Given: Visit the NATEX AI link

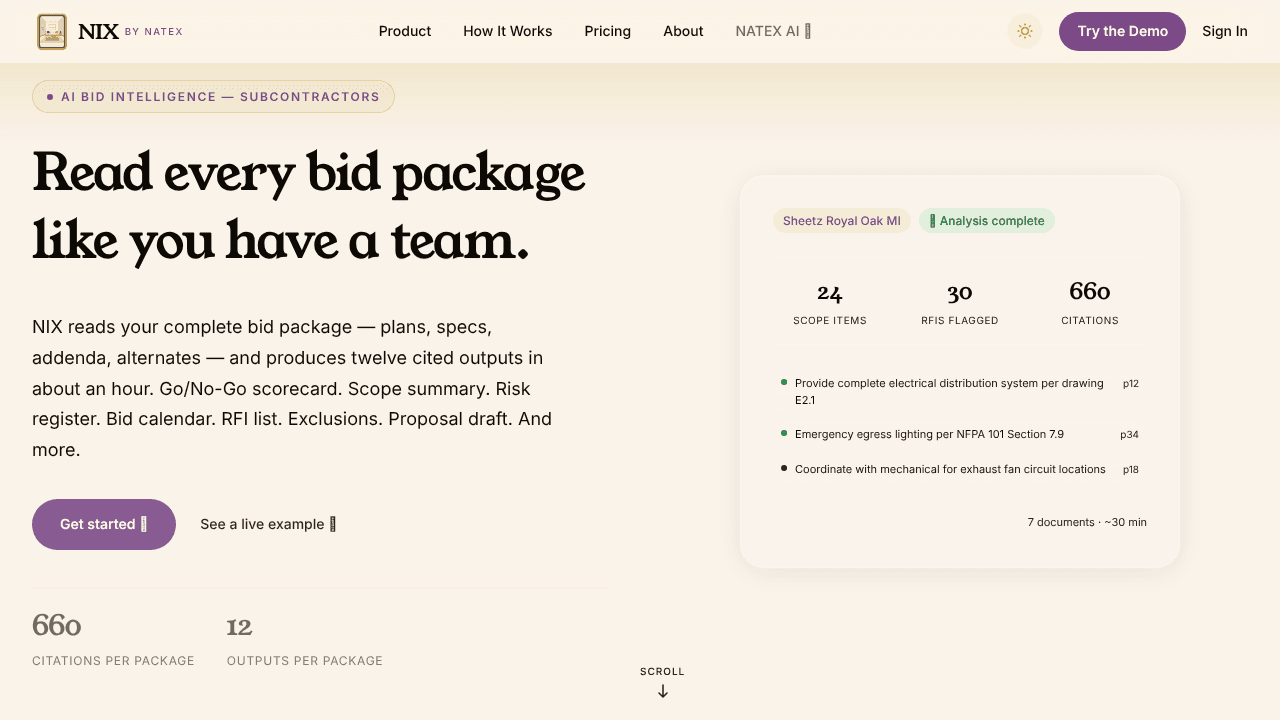Looking at the screenshot, I should click(773, 31).
